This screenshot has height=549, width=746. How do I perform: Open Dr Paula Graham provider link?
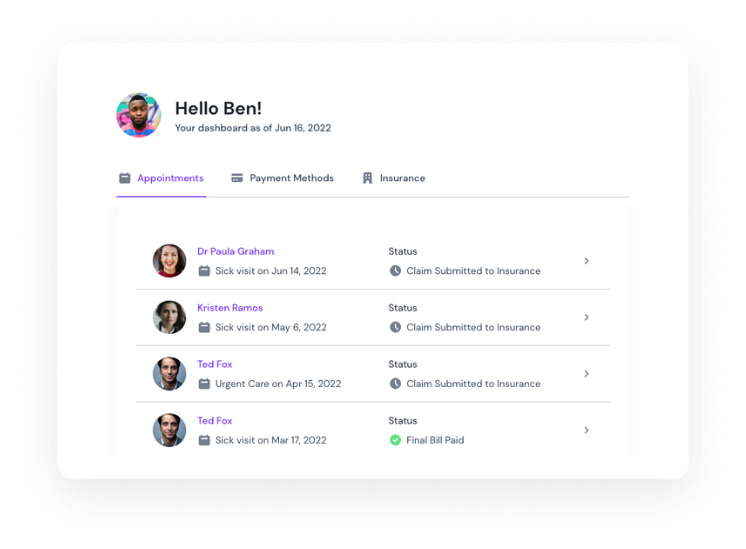pos(236,251)
